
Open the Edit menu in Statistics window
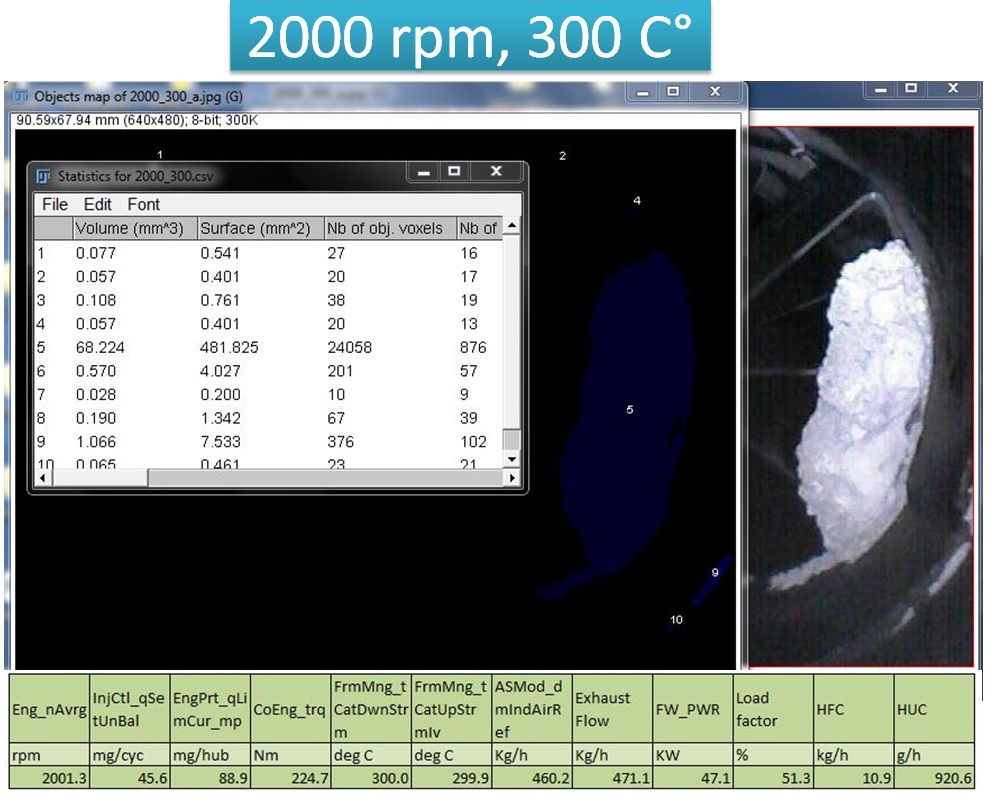point(97,204)
